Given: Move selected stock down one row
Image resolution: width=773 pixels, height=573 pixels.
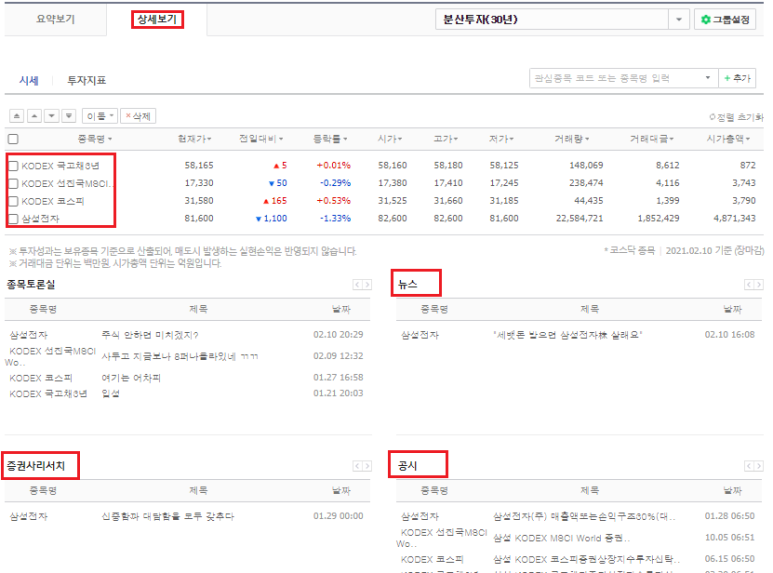Looking at the screenshot, I should (51, 116).
